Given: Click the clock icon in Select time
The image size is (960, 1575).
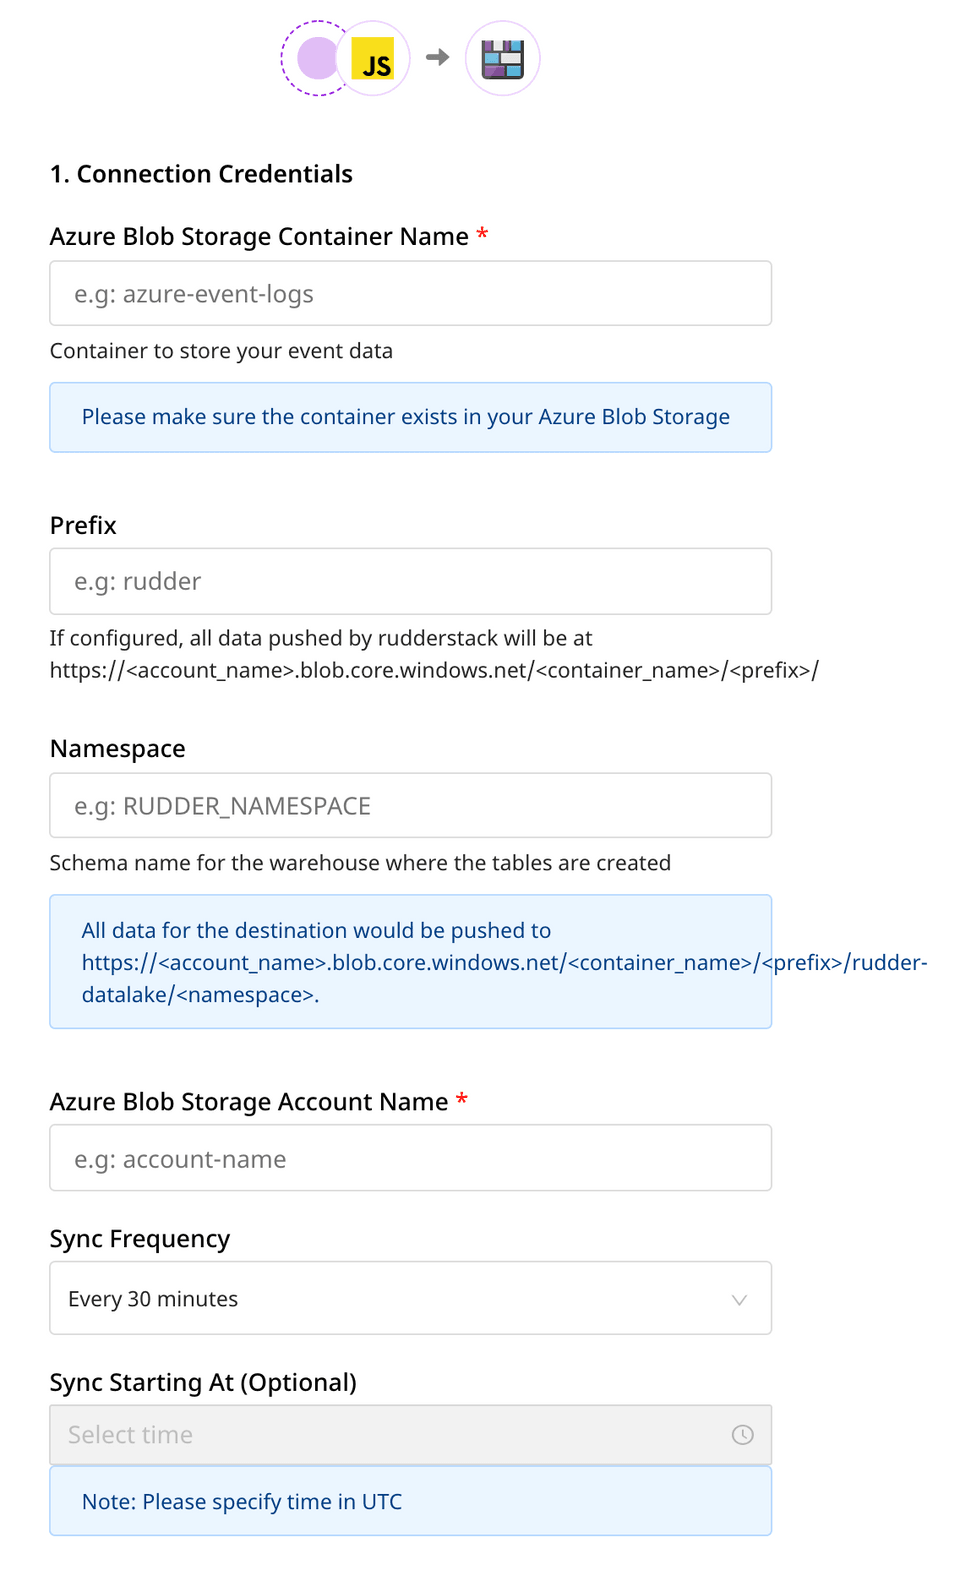Looking at the screenshot, I should 742,1435.
